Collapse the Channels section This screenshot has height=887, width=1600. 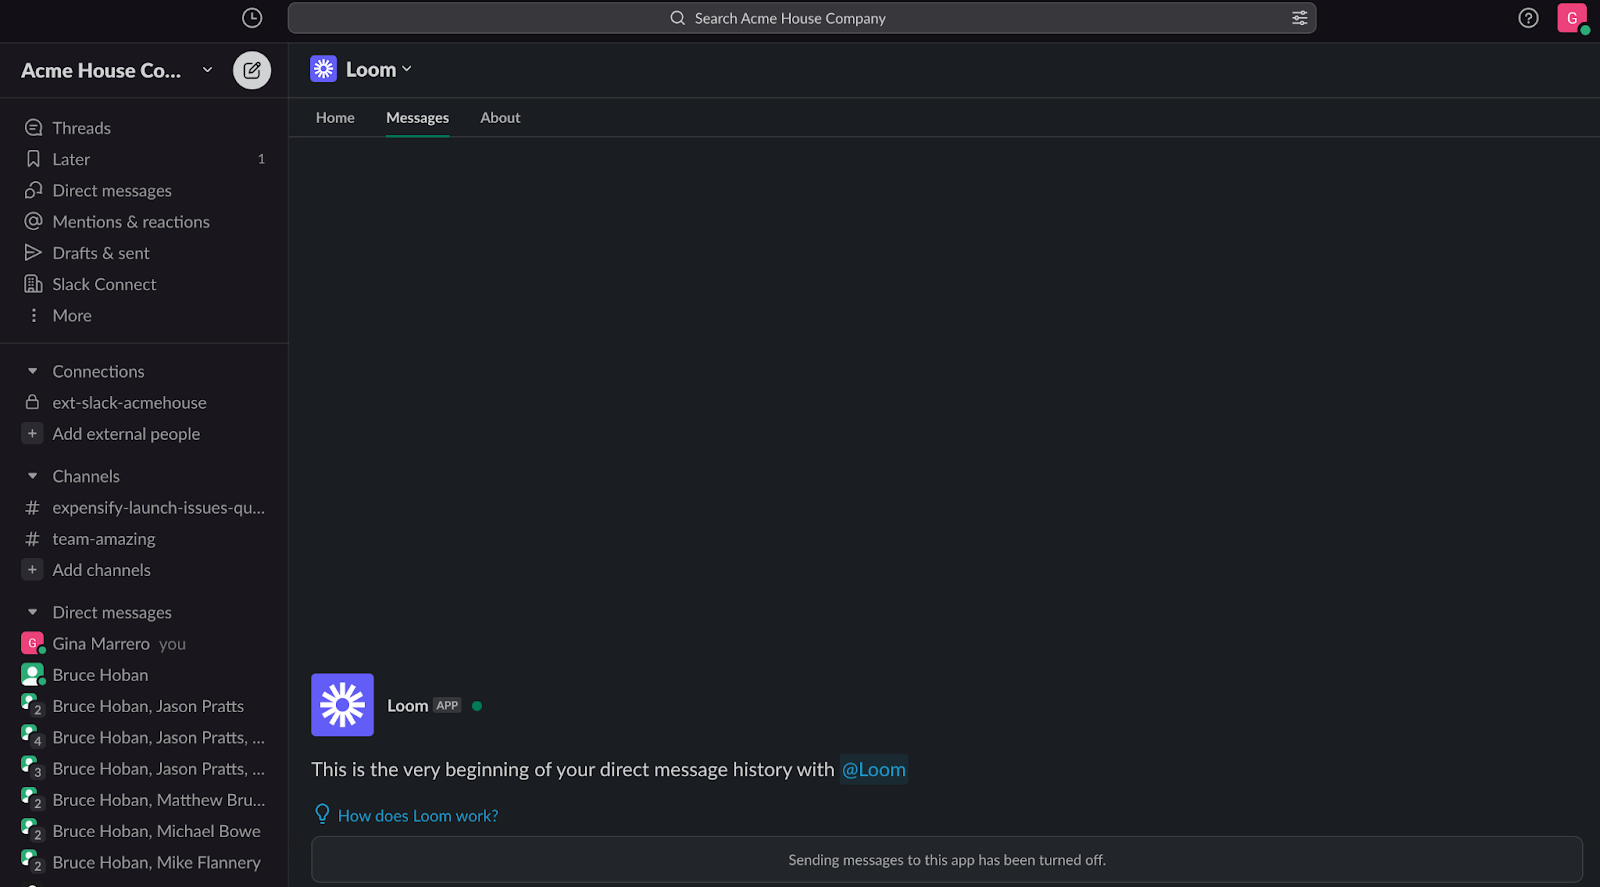coord(33,476)
